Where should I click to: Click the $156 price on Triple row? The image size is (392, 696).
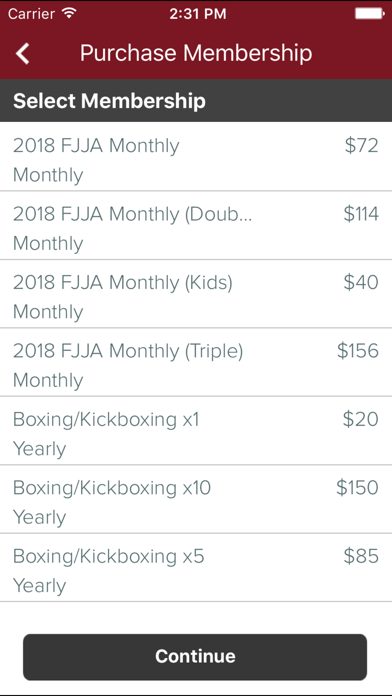pos(358,351)
